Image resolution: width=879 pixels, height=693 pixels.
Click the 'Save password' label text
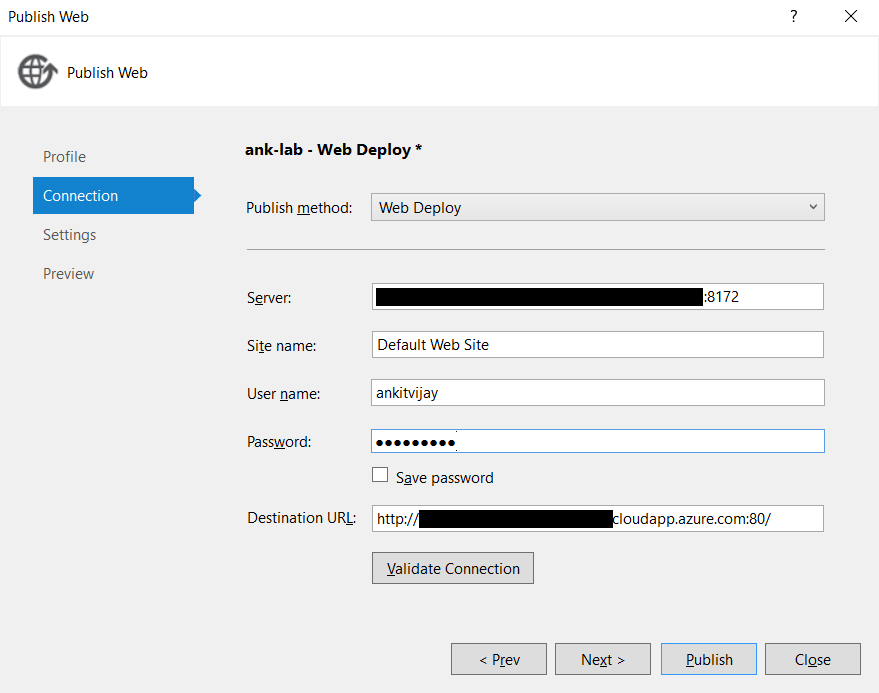point(445,478)
